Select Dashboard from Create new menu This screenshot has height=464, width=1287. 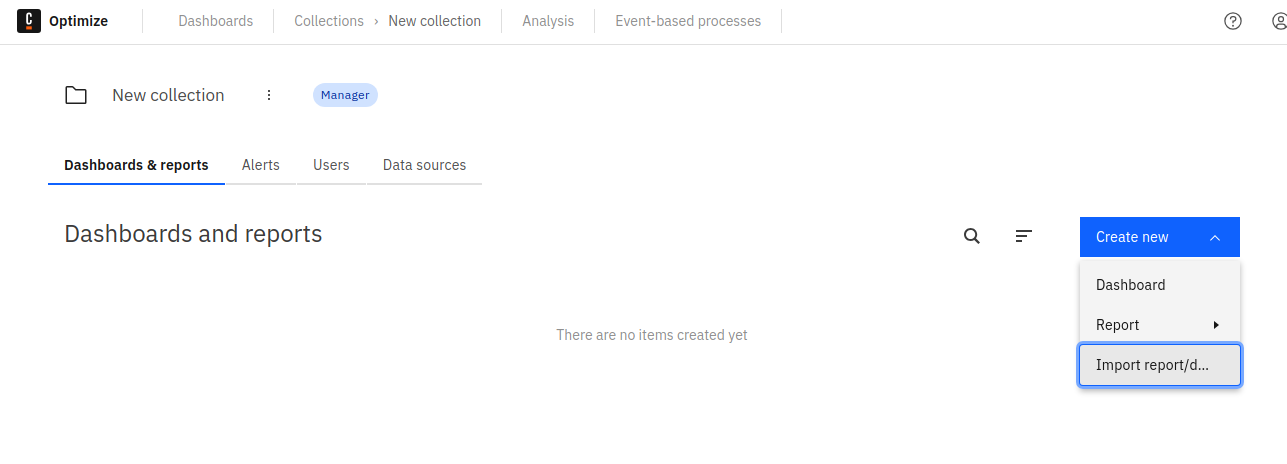pyautogui.click(x=1131, y=285)
